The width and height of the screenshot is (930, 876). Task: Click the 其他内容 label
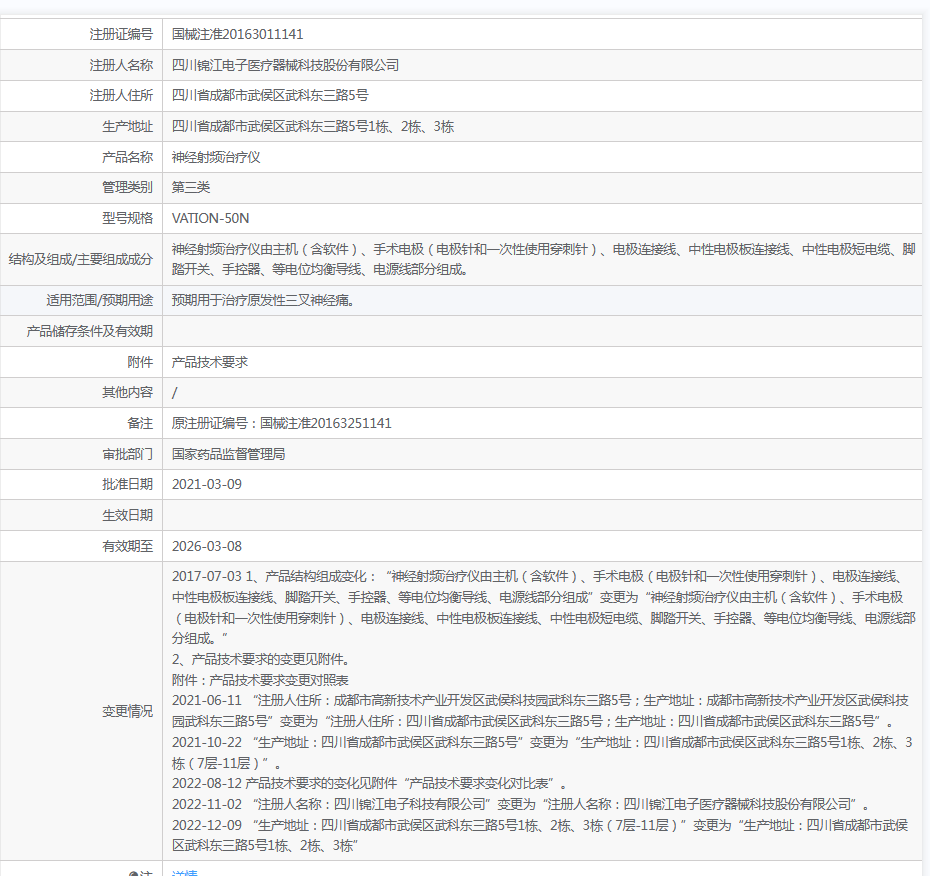point(128,393)
